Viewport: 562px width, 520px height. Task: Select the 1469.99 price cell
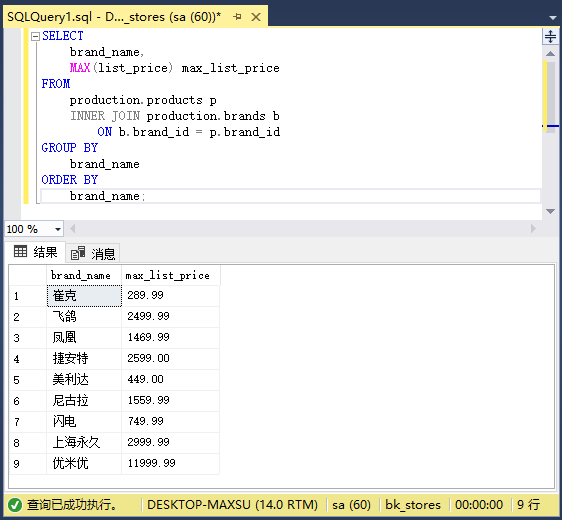(x=171, y=338)
